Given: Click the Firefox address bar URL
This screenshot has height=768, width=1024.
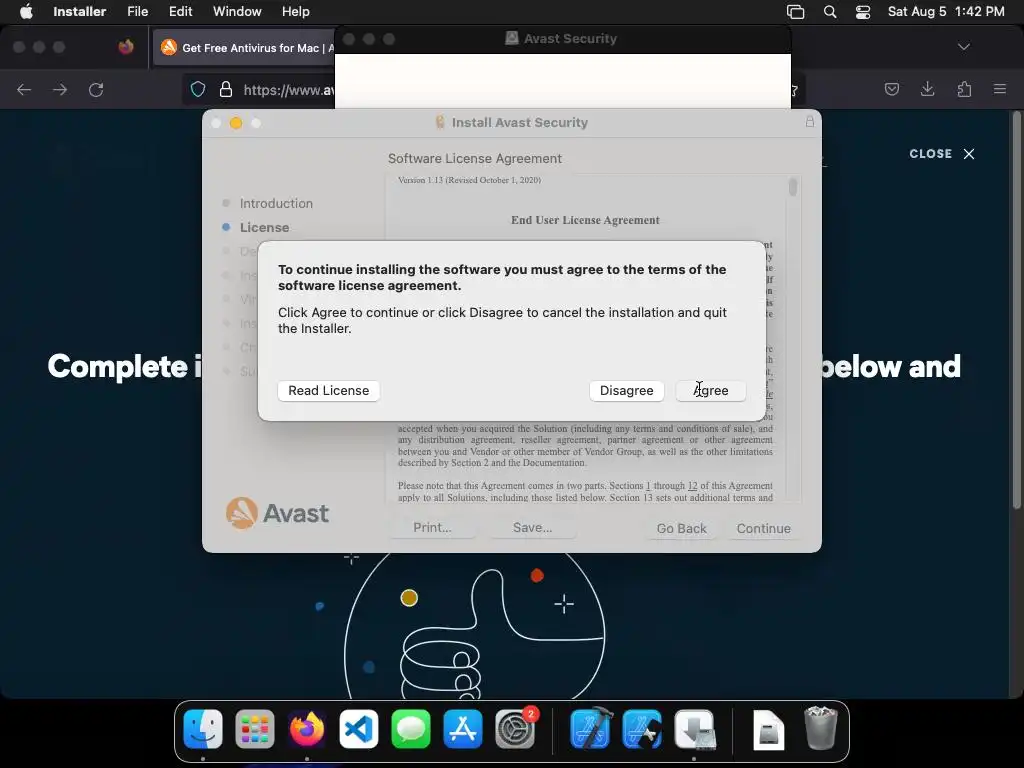Looking at the screenshot, I should [x=289, y=90].
